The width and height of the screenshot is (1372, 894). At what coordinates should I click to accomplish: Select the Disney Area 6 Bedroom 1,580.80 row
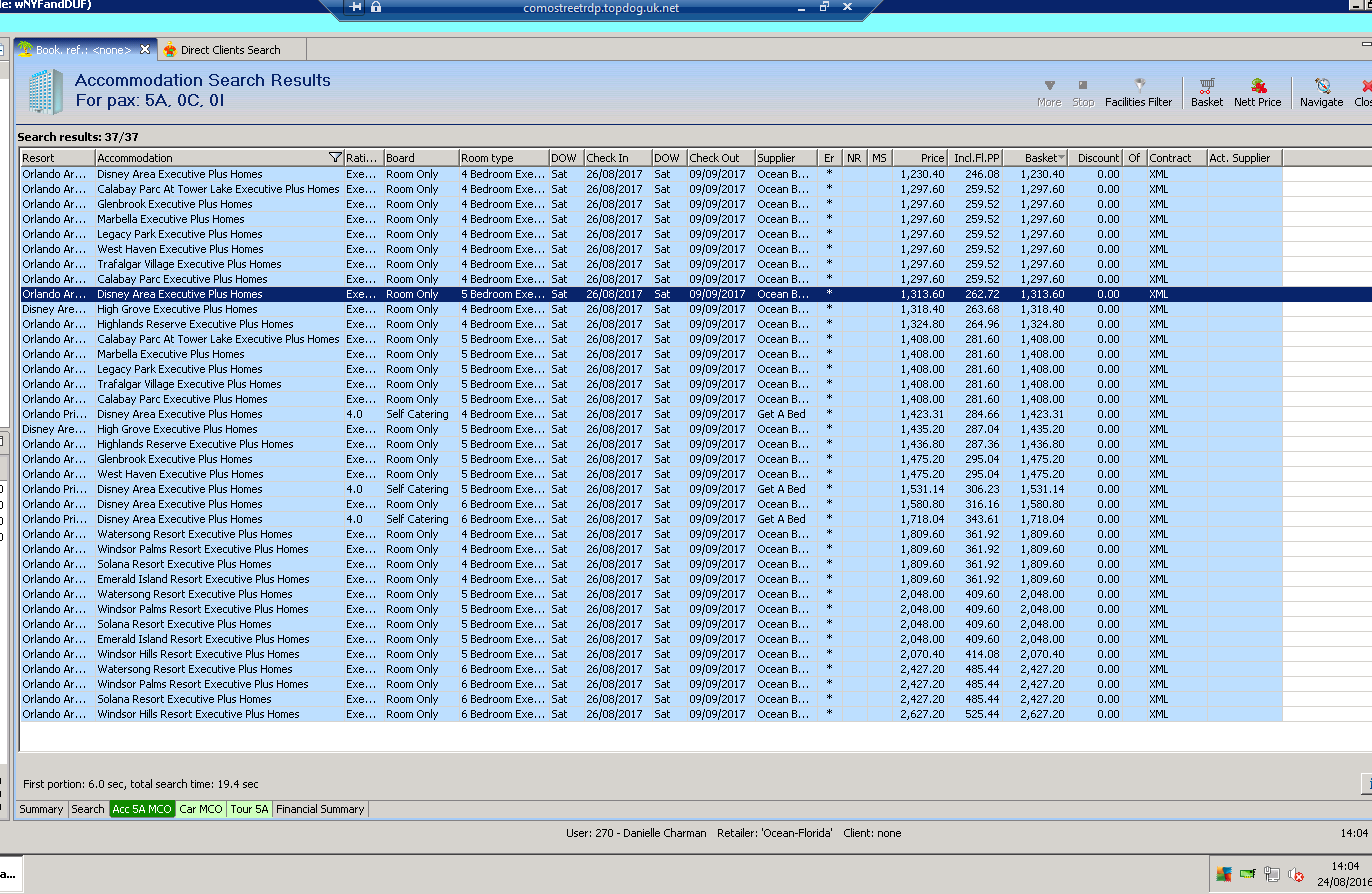tap(651, 504)
